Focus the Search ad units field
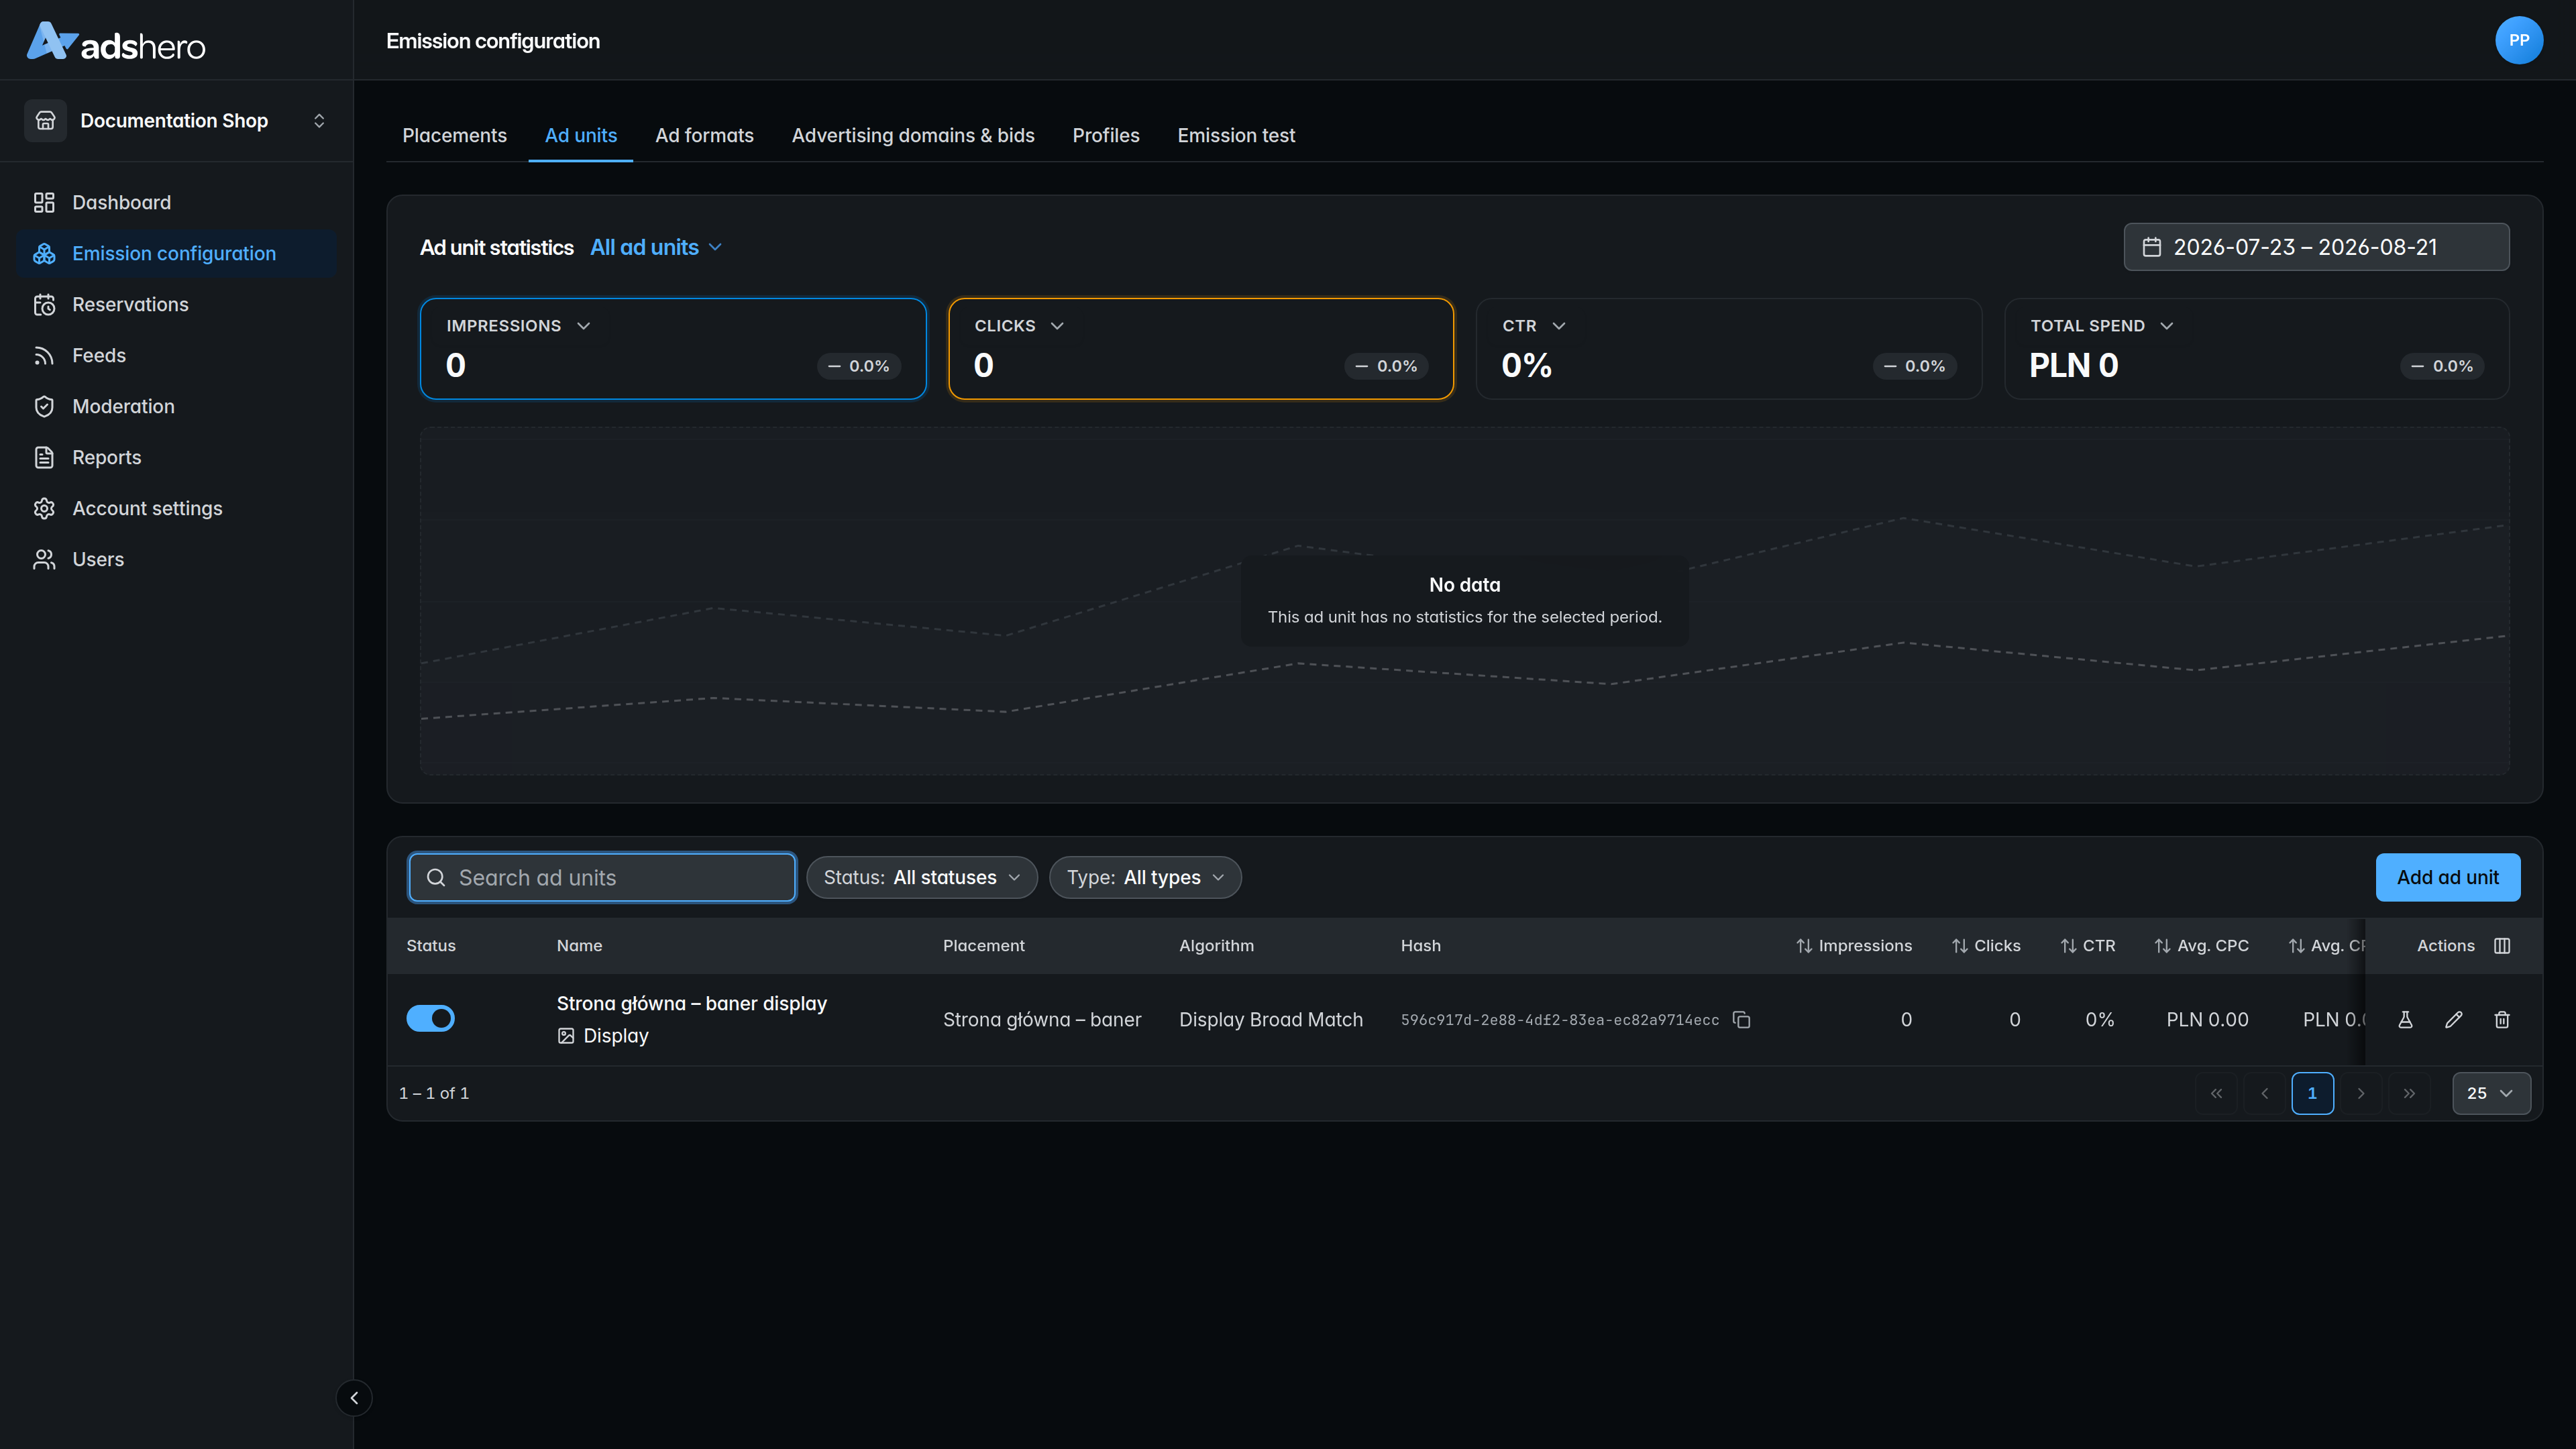 (x=602, y=878)
